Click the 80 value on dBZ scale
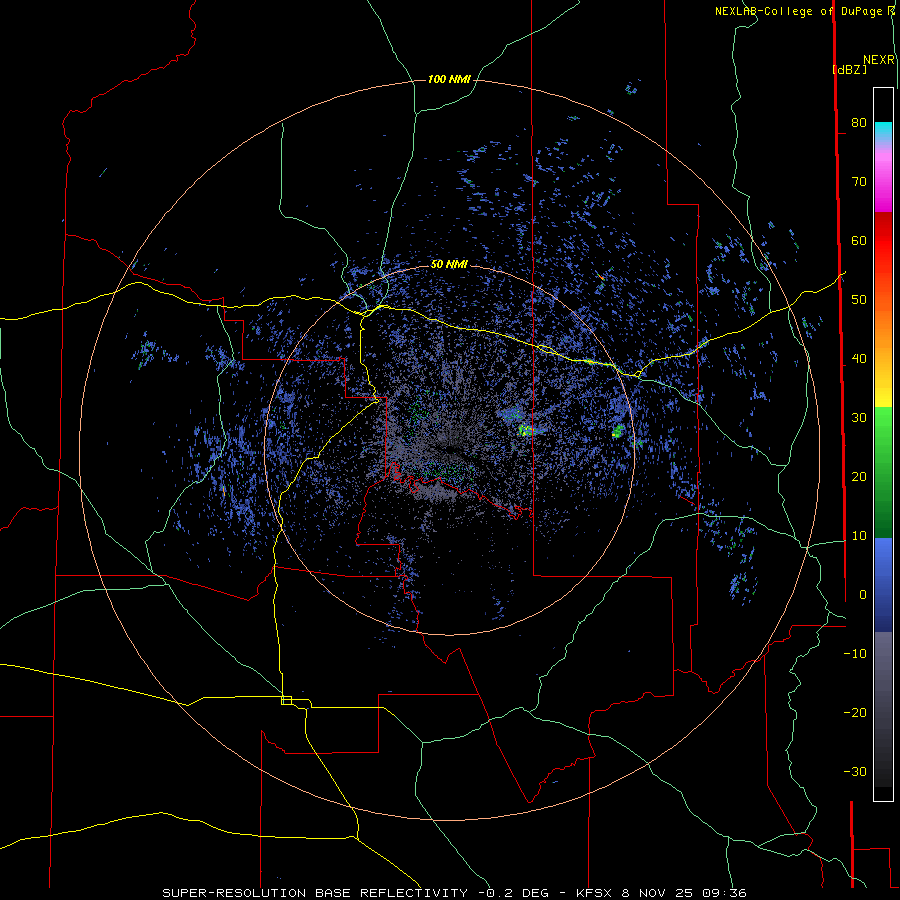 (x=859, y=123)
